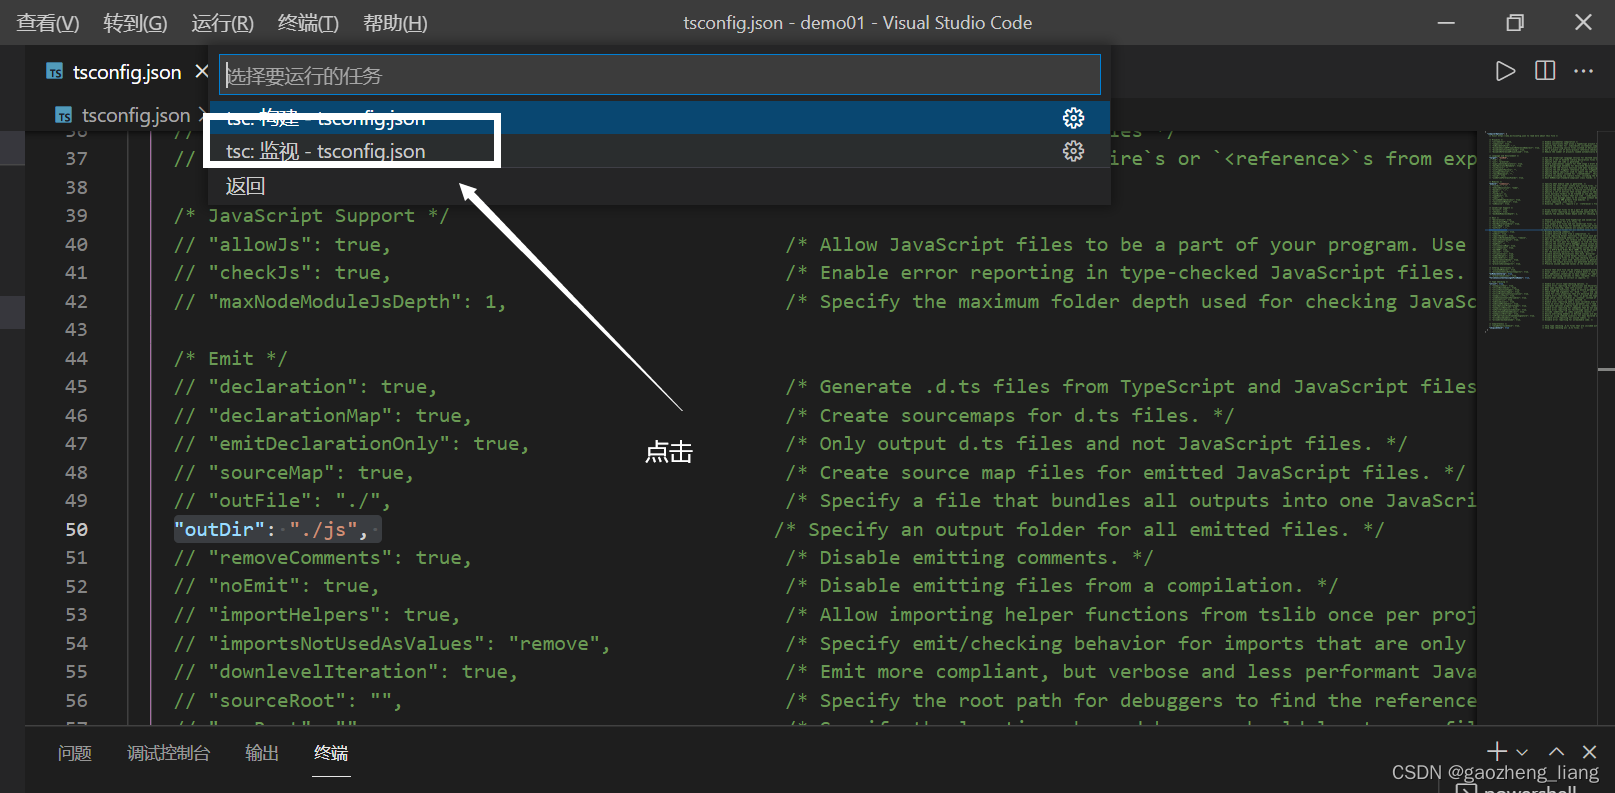
Task: Click the "sourceMap": true line
Action: (294, 472)
